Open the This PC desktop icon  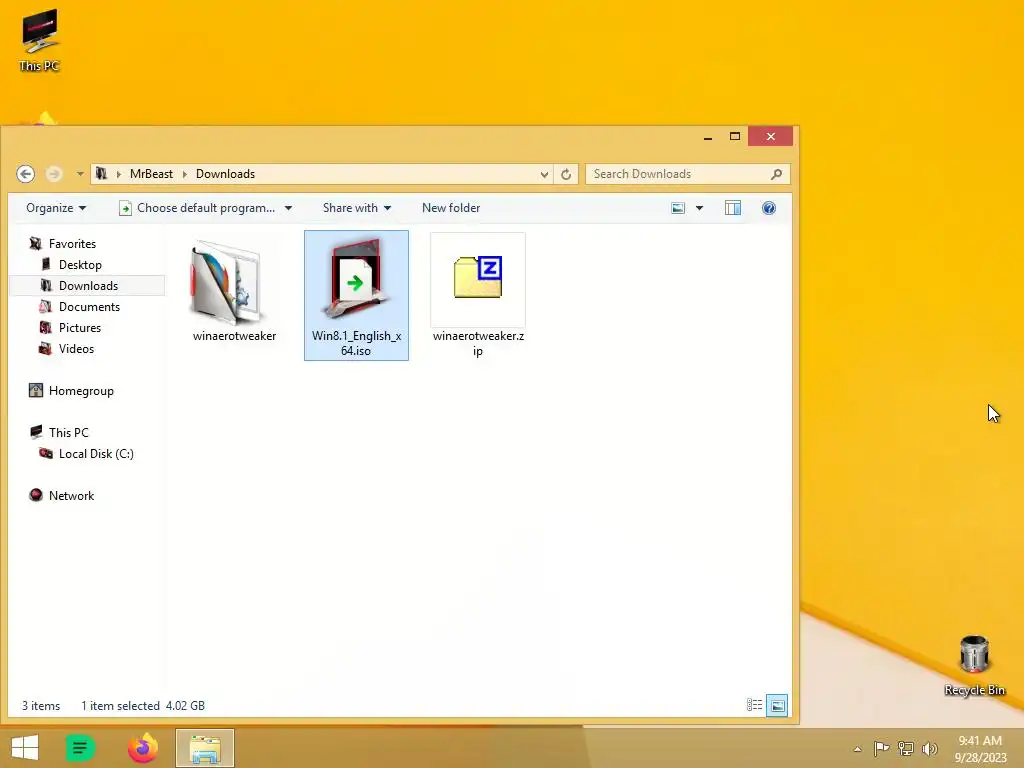tap(39, 40)
